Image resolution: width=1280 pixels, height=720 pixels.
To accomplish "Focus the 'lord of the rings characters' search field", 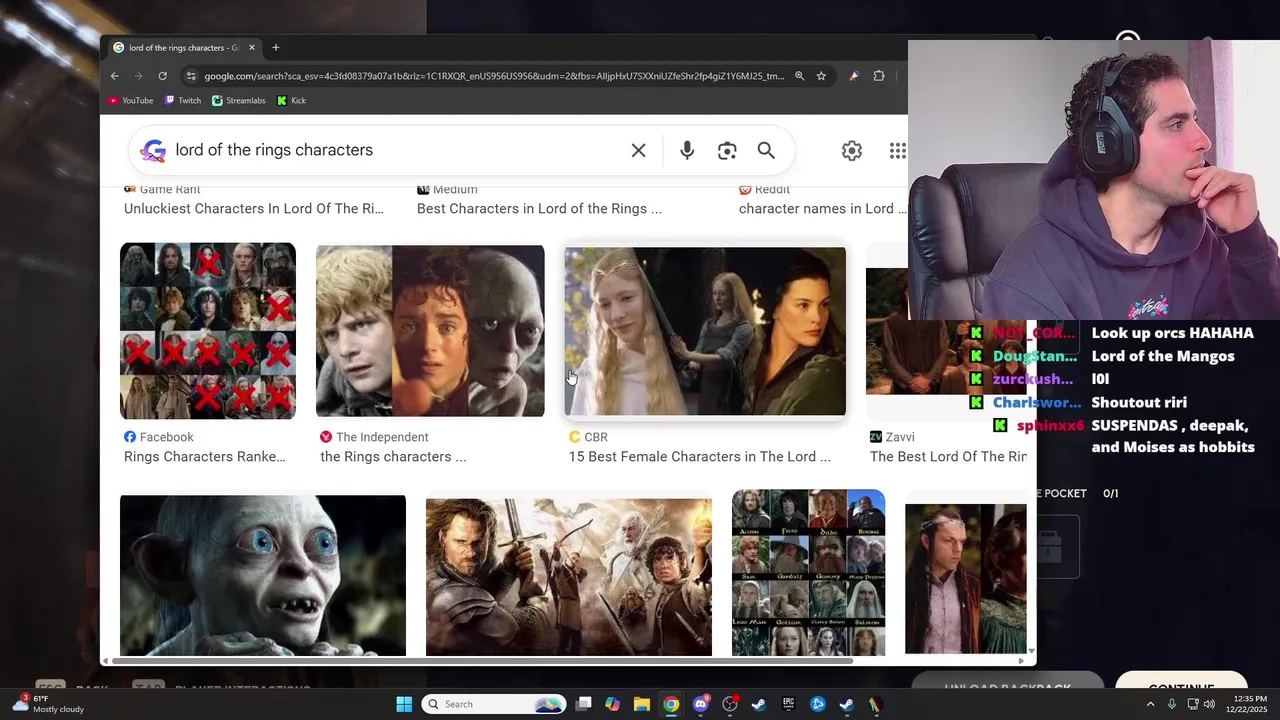I will [395, 150].
